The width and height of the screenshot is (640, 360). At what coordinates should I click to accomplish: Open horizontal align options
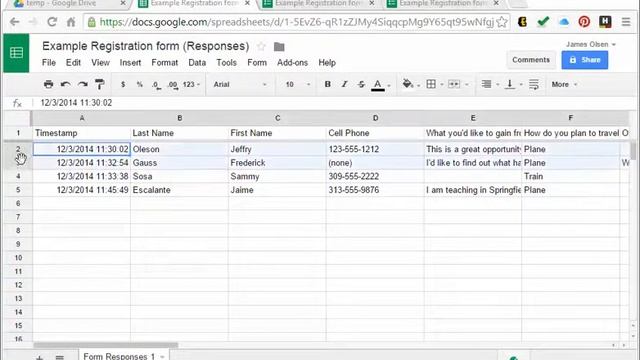click(x=486, y=84)
